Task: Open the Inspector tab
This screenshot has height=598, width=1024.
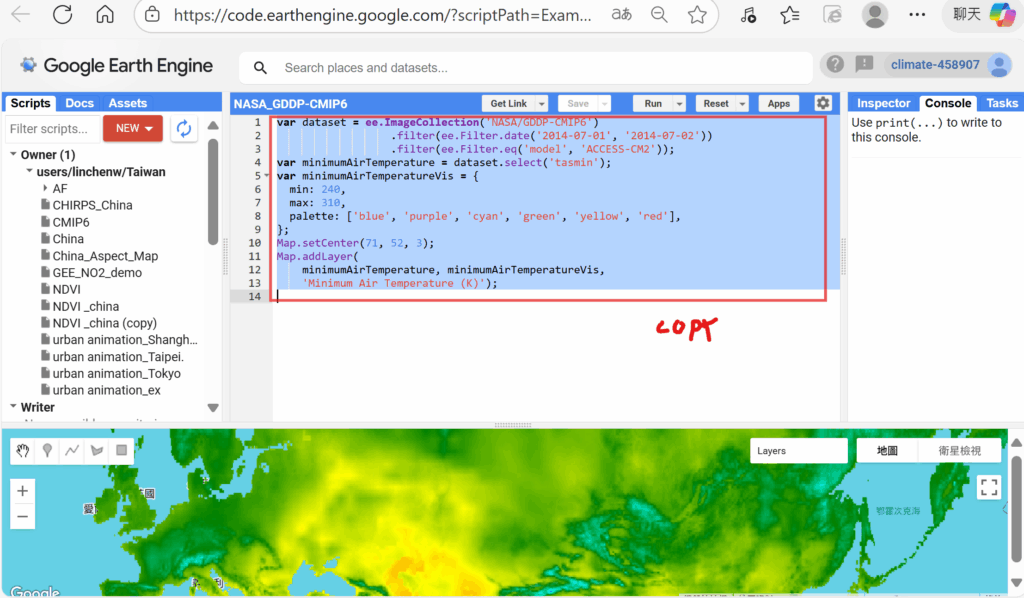Action: point(883,103)
